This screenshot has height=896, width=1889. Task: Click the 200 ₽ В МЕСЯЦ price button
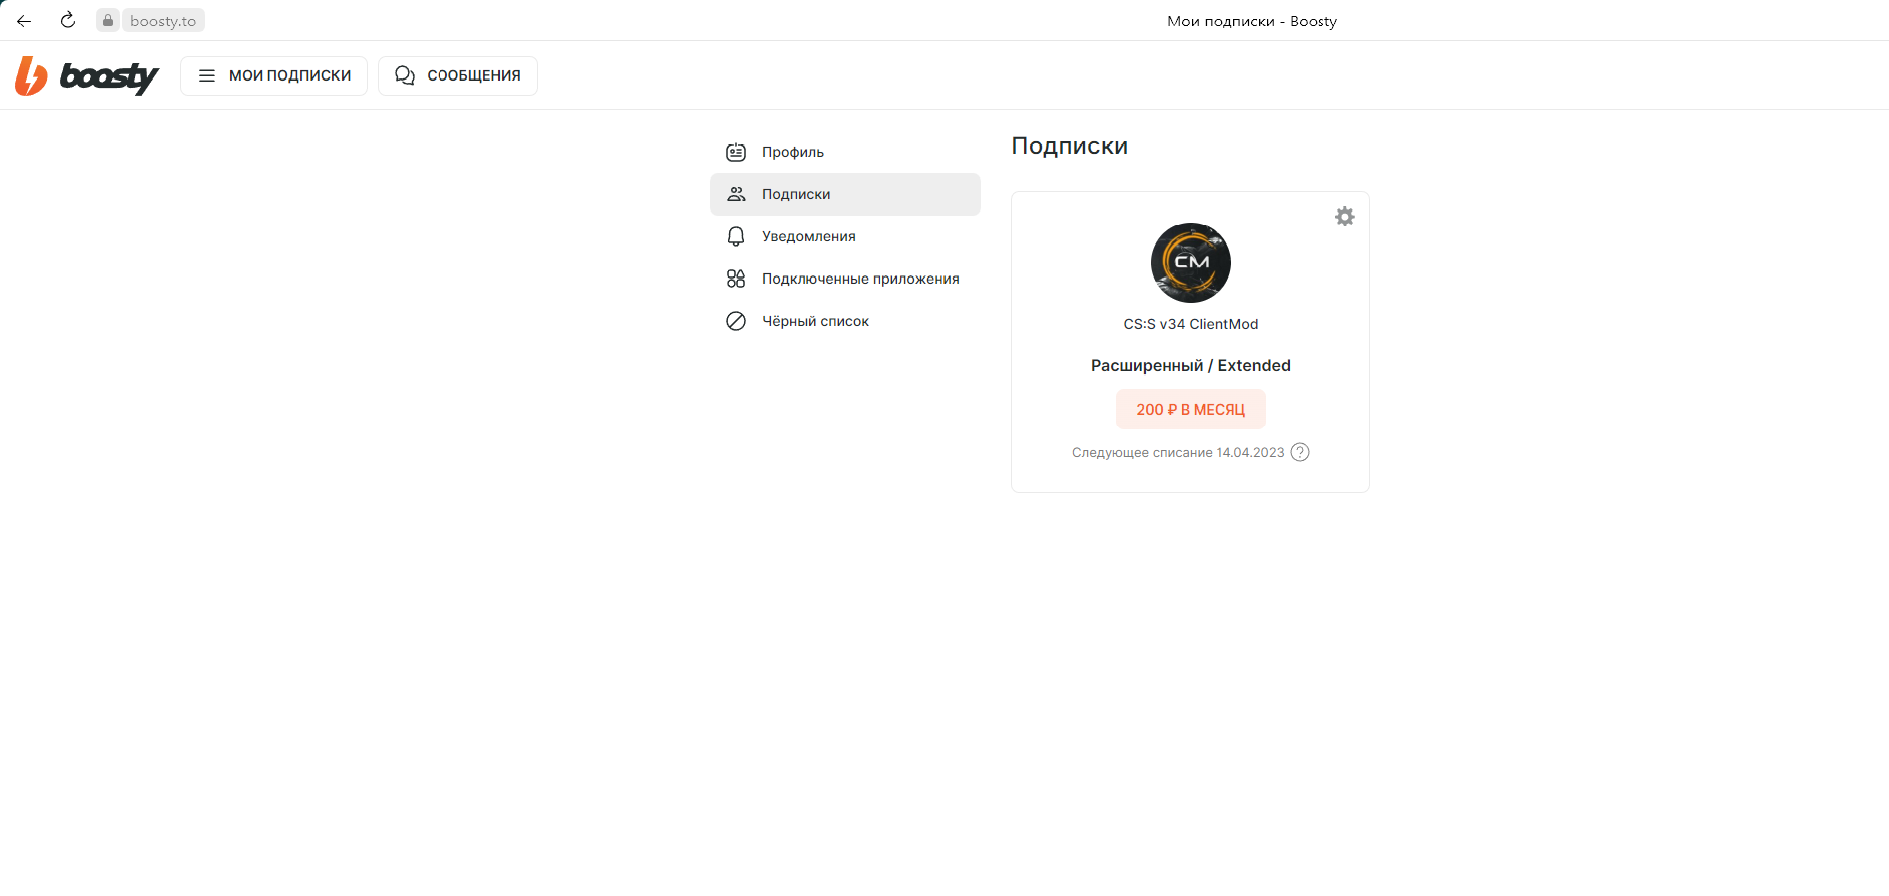[x=1191, y=409]
